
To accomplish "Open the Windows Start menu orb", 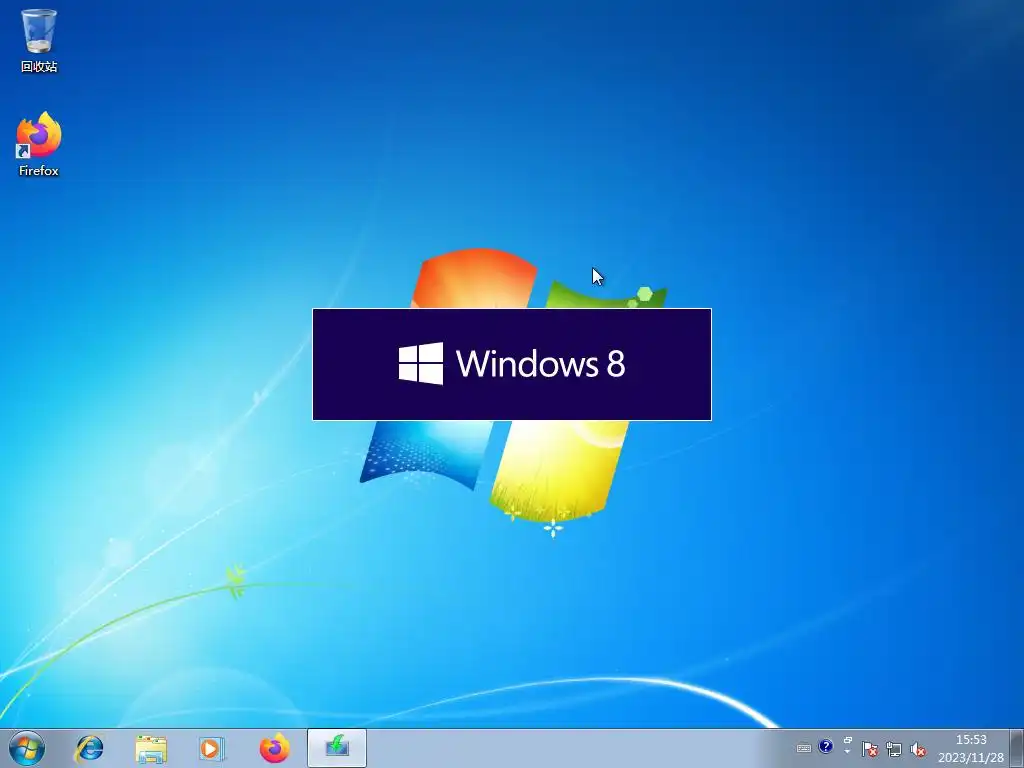I will click(27, 748).
